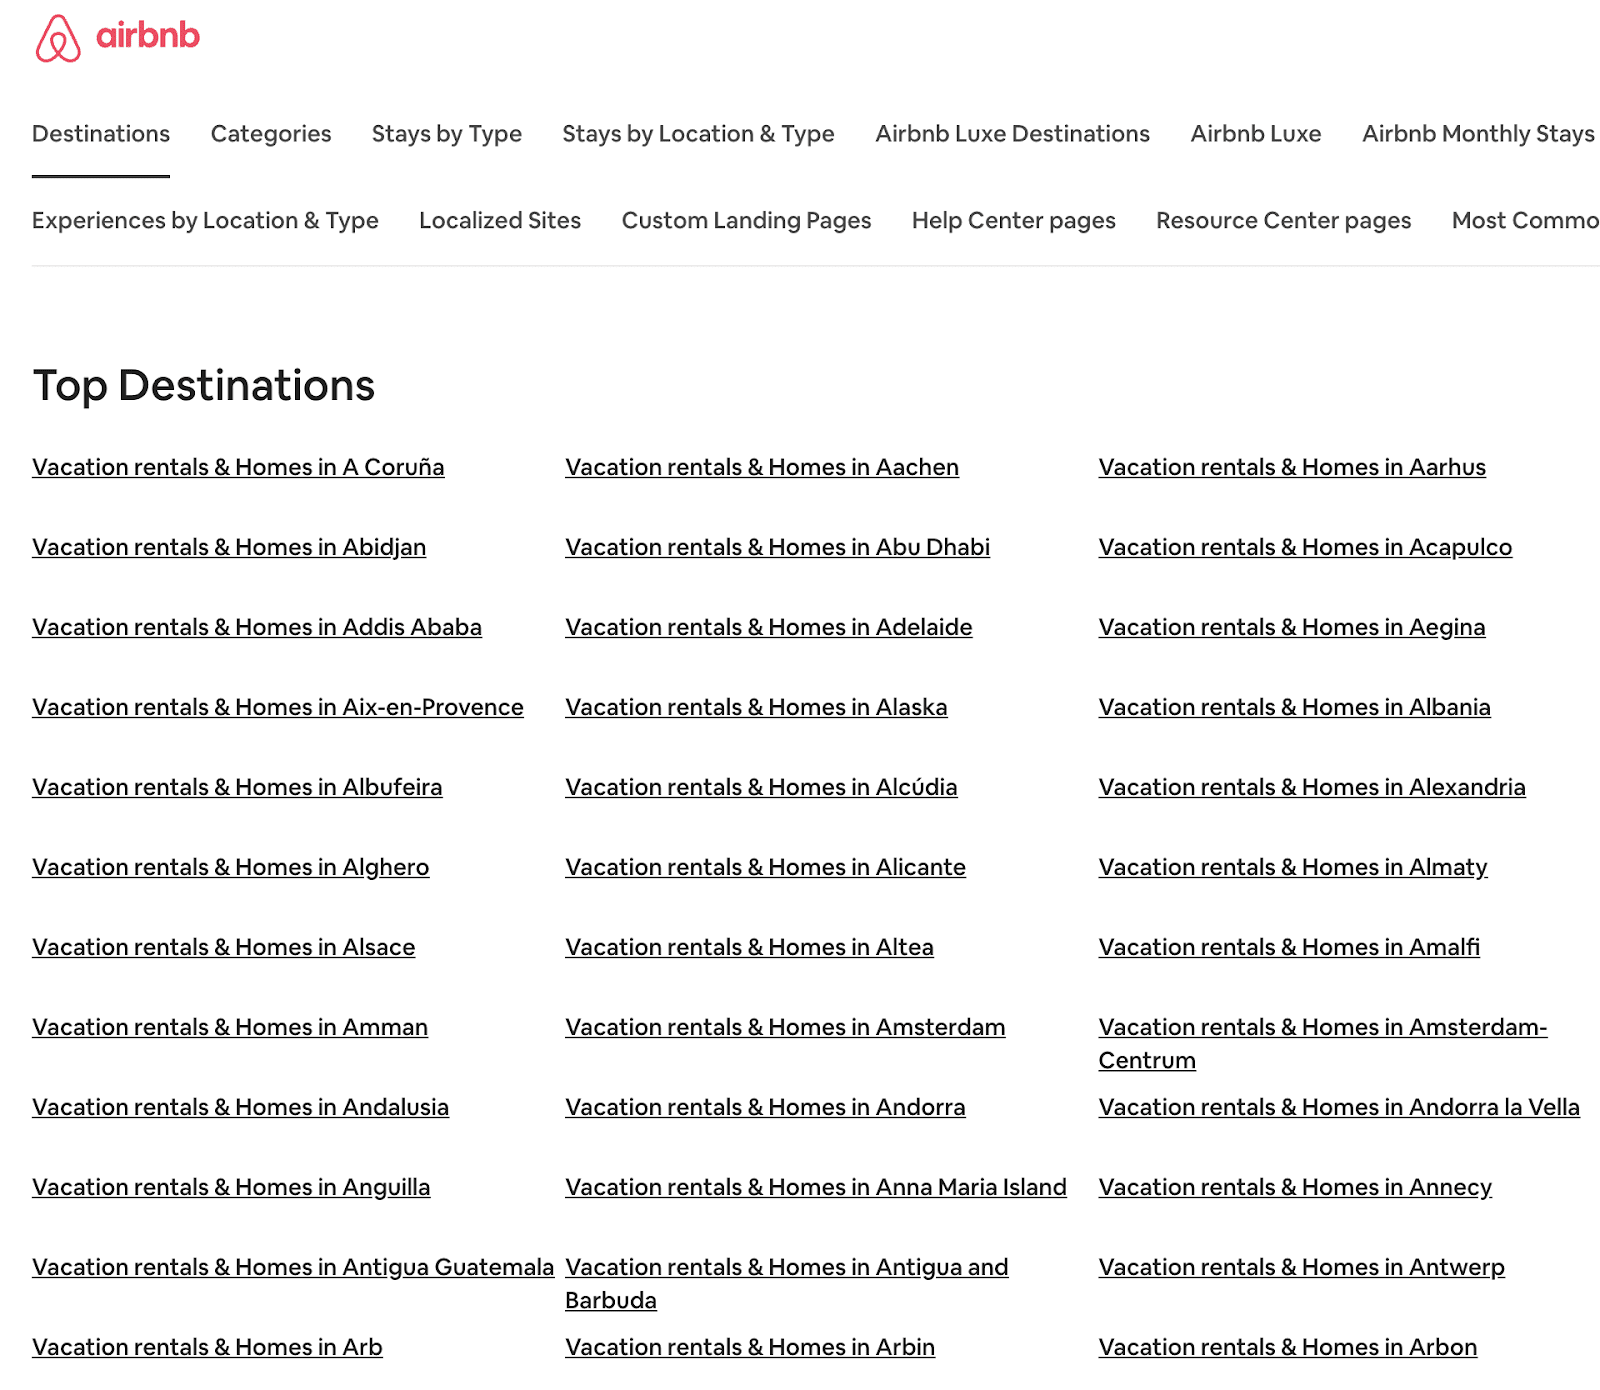View homes in Amsterdam
Screen dimensions: 1600x1390
785,1026
